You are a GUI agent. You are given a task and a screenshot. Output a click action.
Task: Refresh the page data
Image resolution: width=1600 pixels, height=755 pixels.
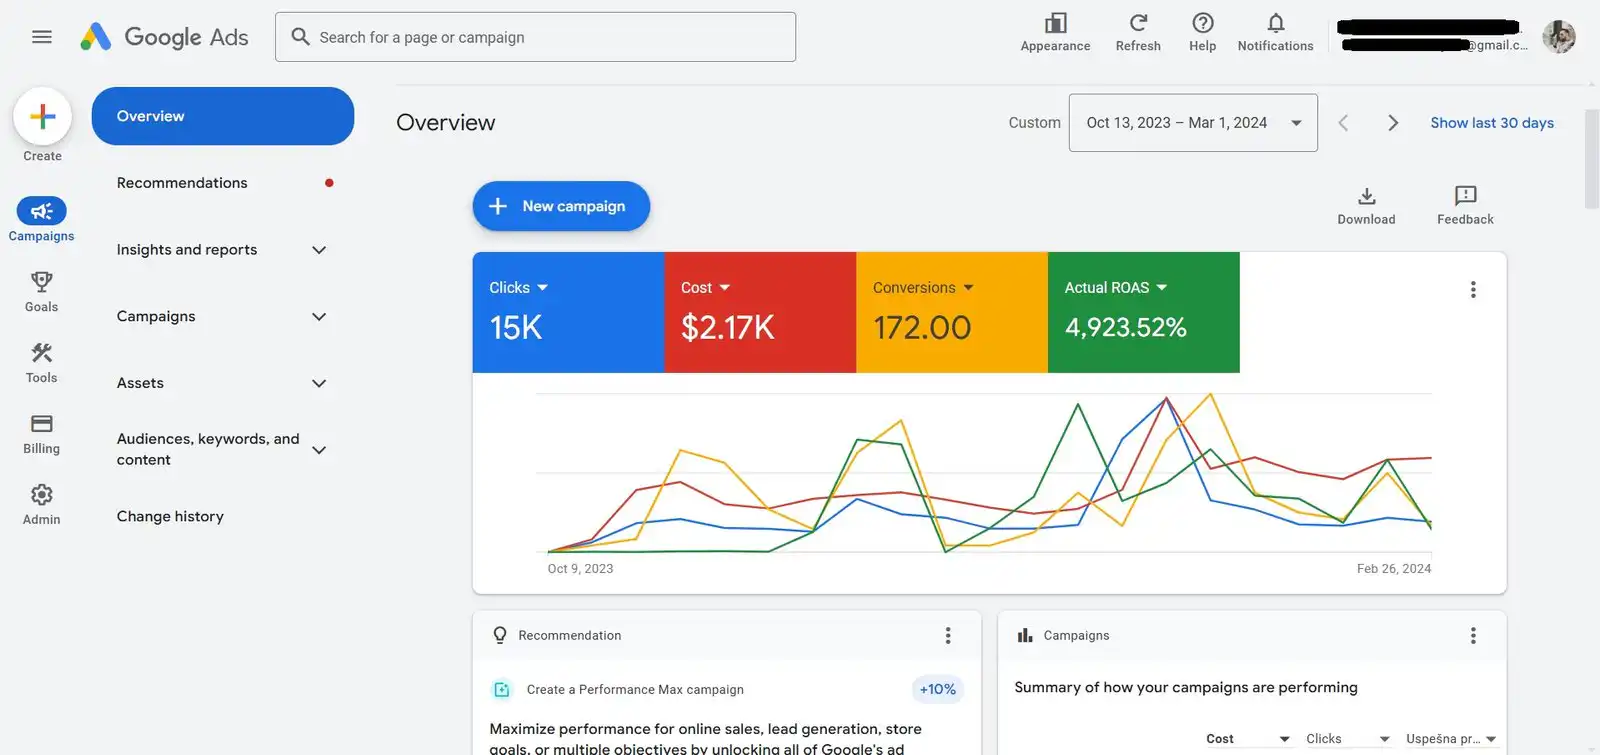(1138, 32)
